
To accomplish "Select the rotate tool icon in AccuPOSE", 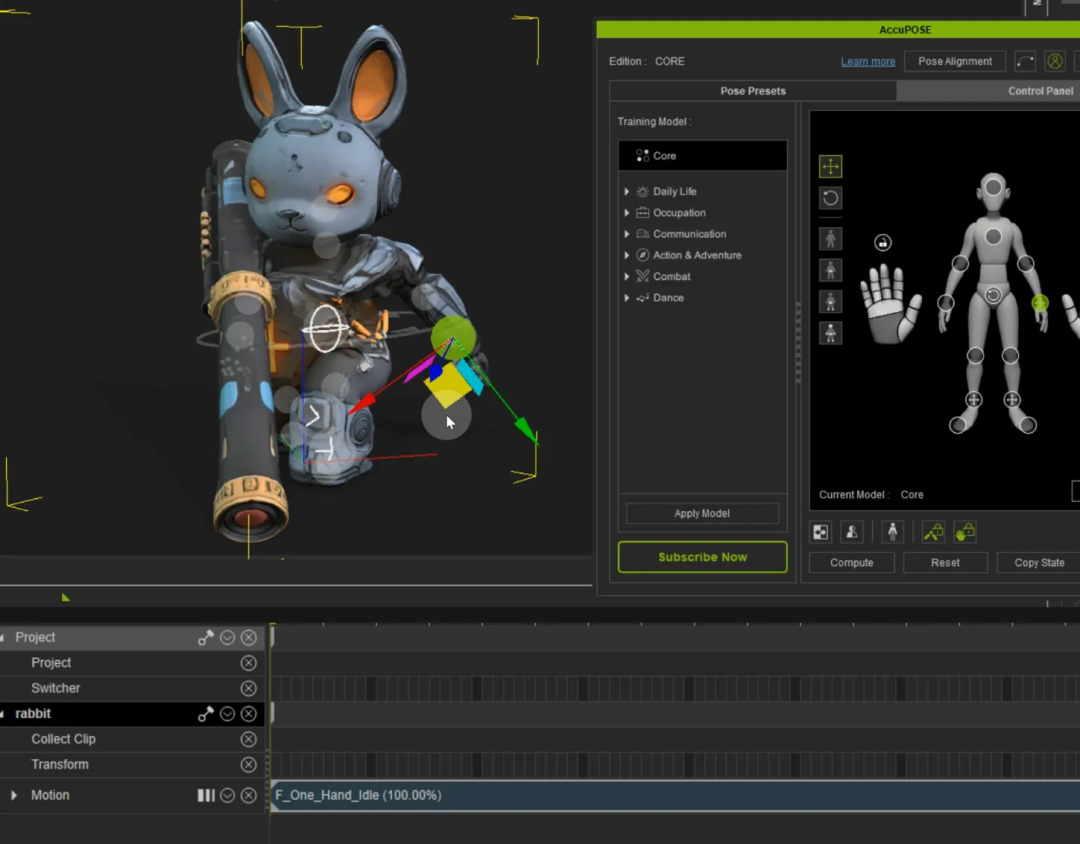I will click(830, 198).
